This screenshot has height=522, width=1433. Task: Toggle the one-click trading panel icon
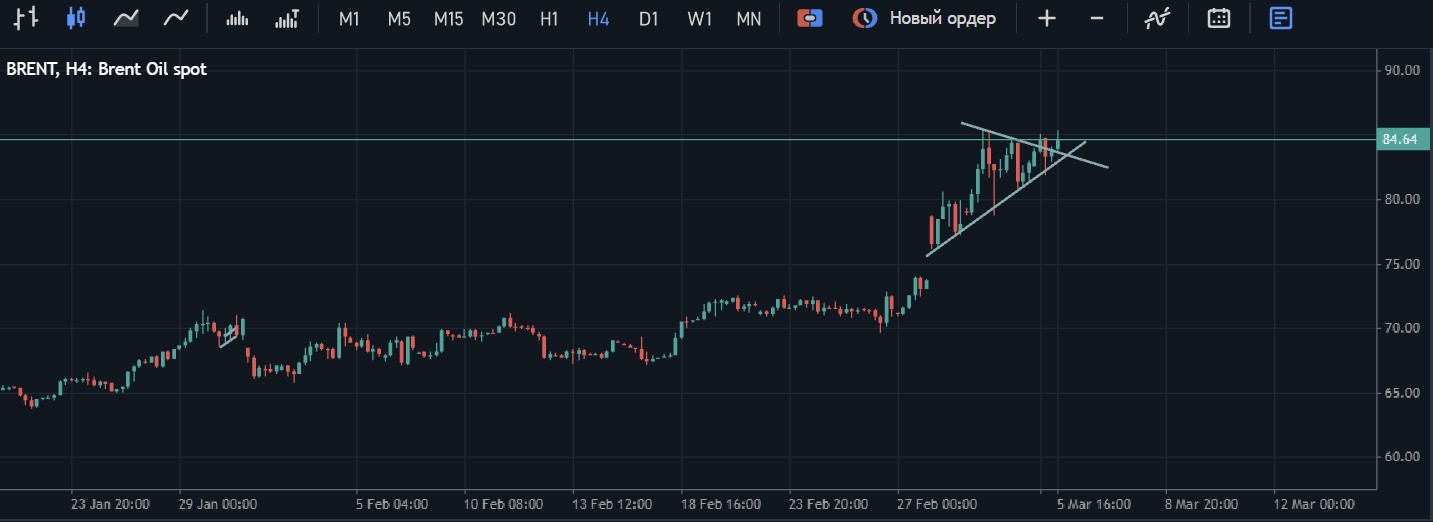tap(810, 18)
